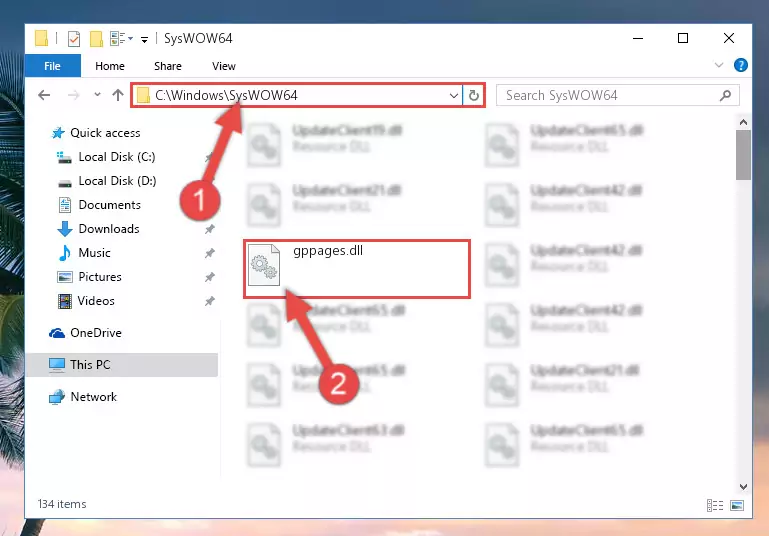Switch to Details view icon in status bar
This screenshot has height=536, width=769.
715,505
